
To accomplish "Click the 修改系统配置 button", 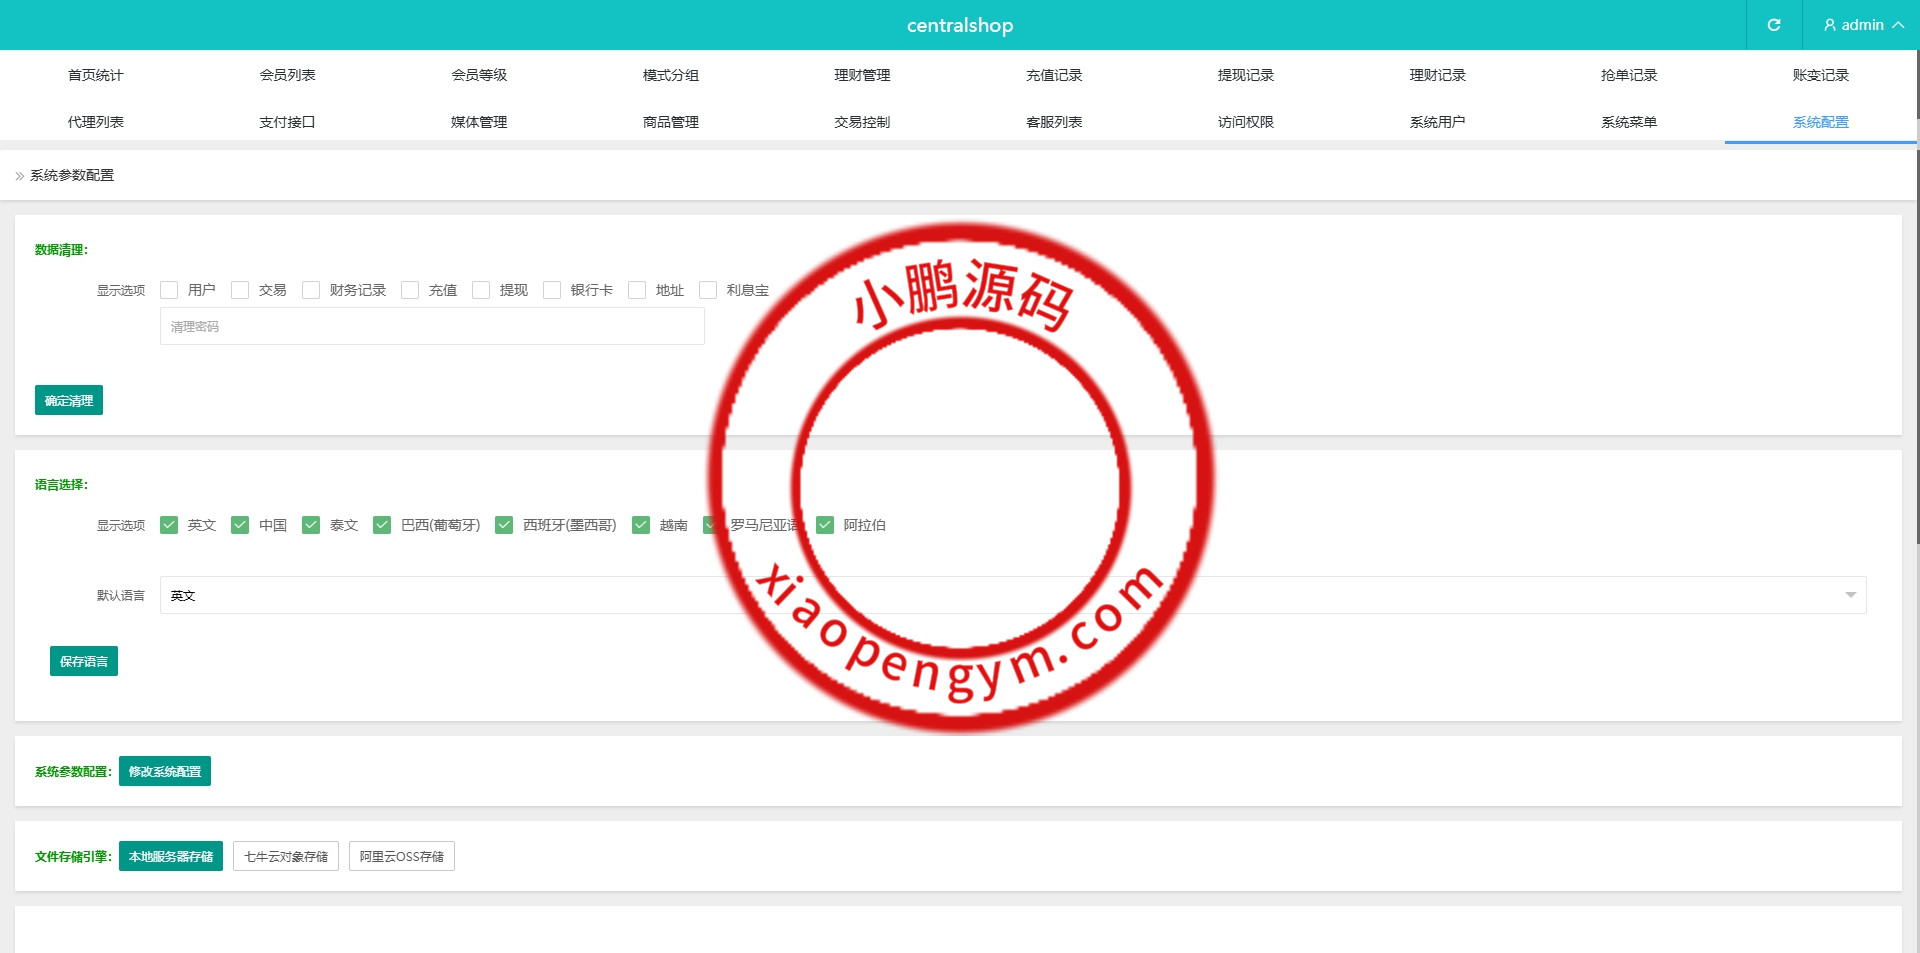I will [x=165, y=771].
